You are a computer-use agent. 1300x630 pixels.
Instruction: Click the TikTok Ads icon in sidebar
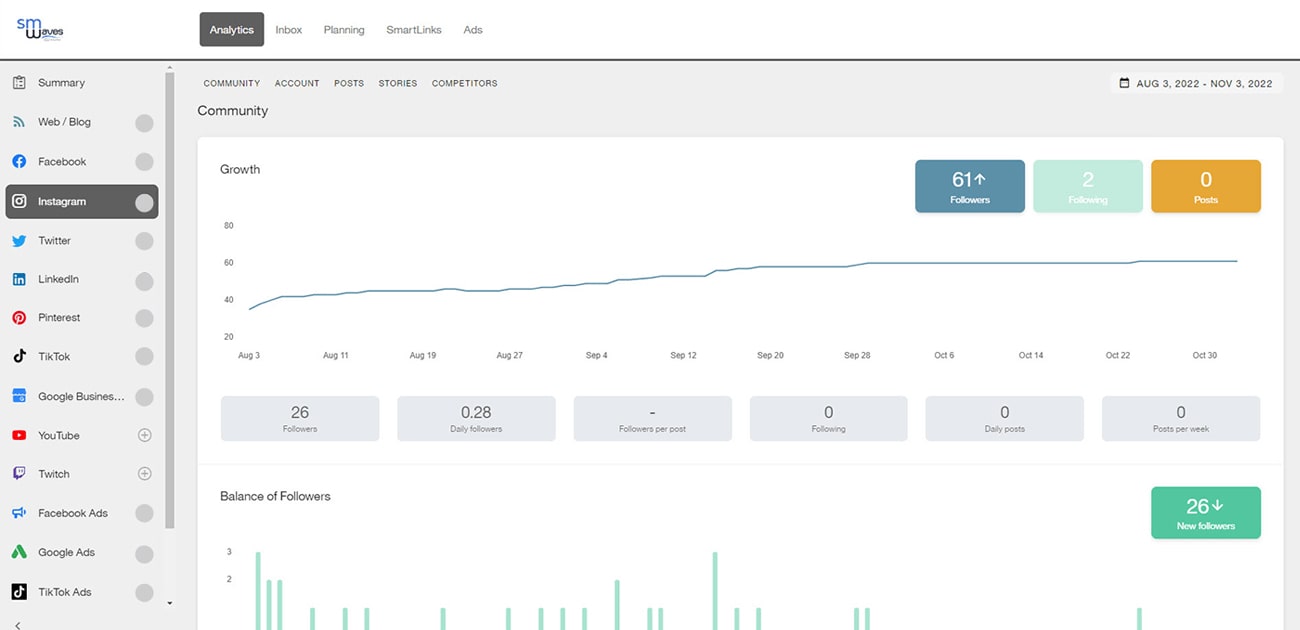tap(19, 592)
